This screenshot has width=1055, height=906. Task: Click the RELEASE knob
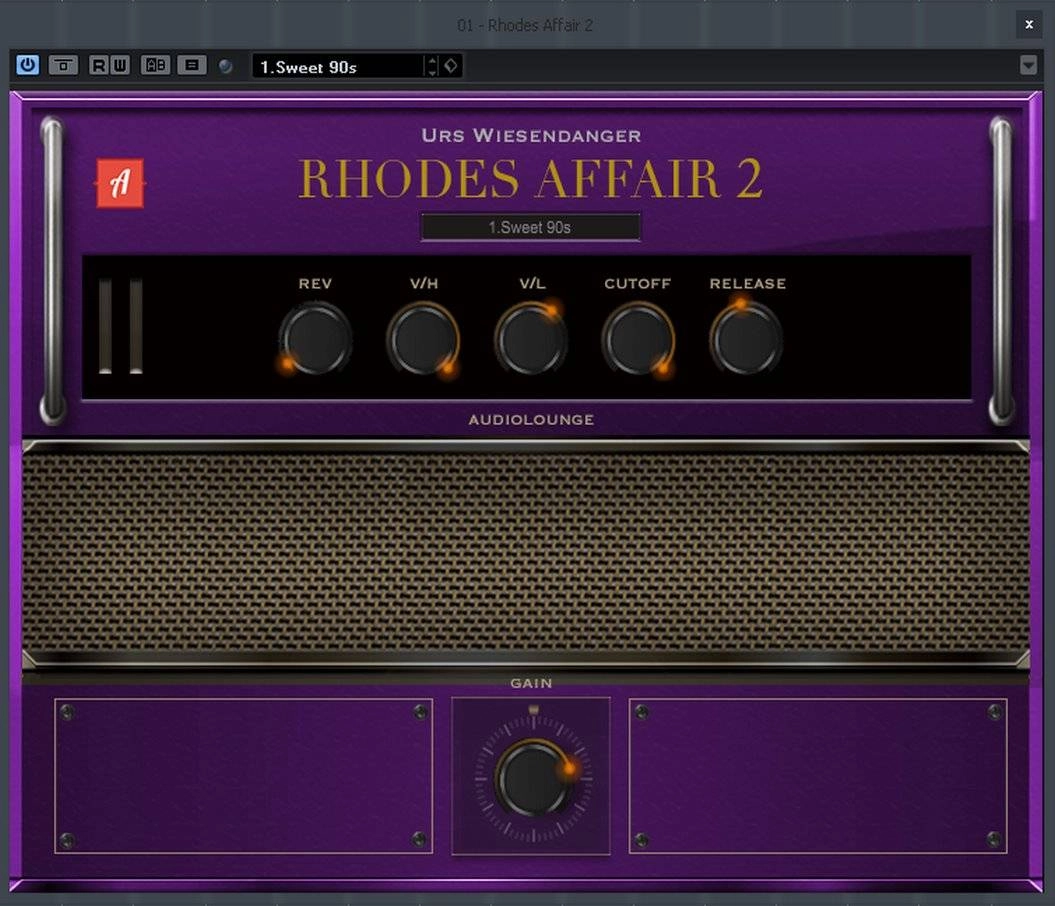point(745,339)
